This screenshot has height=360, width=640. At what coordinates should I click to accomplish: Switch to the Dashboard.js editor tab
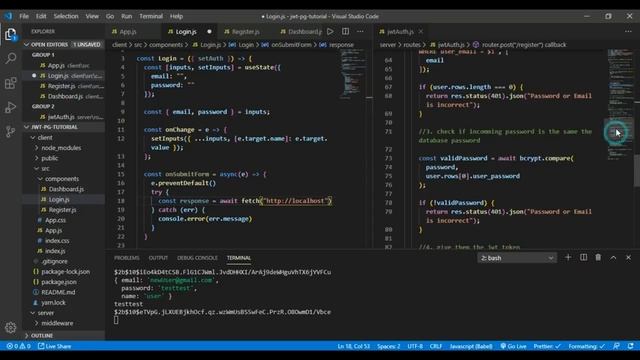click(x=301, y=31)
